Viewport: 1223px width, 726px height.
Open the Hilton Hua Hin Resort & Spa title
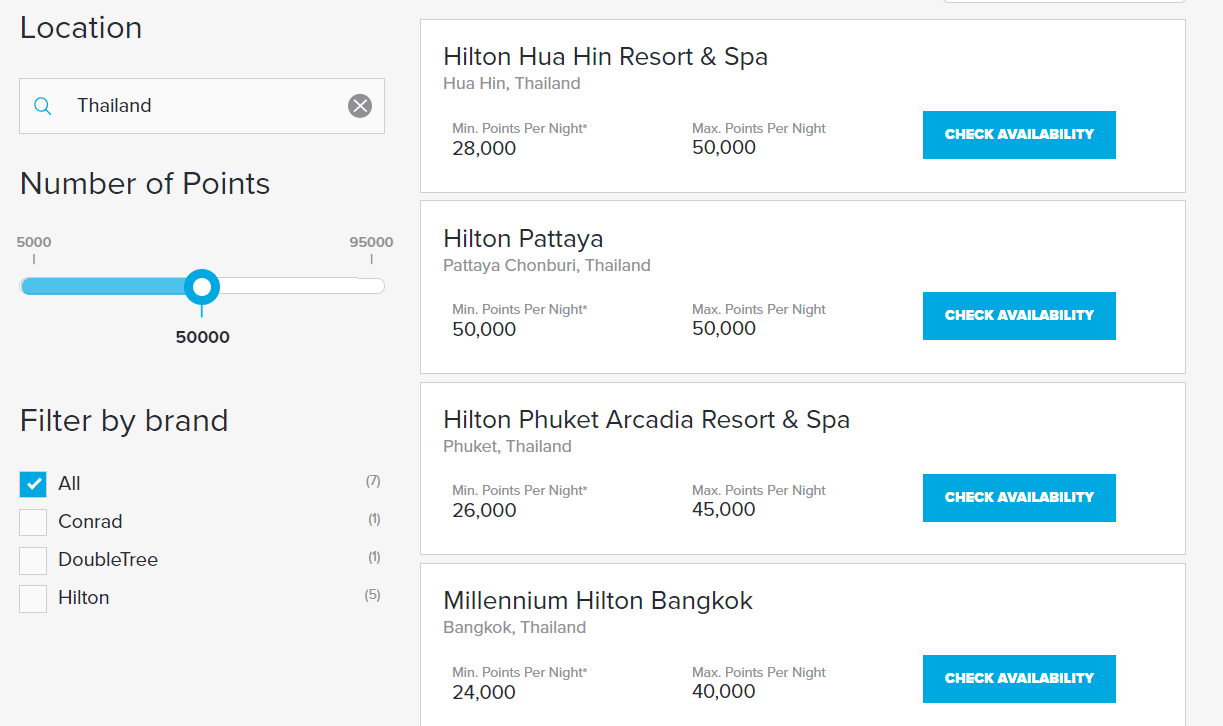605,57
